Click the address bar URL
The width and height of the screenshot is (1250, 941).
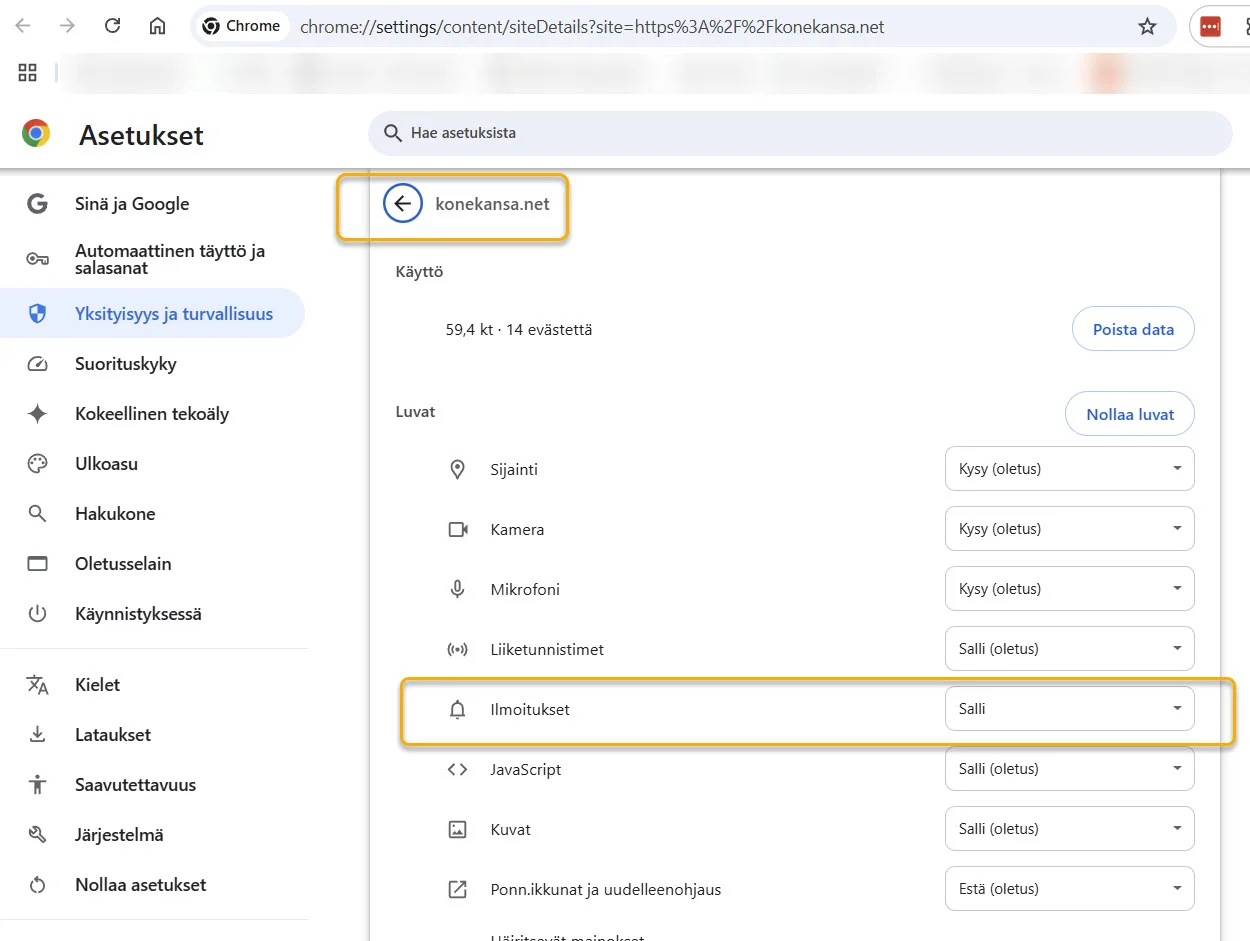pos(592,27)
